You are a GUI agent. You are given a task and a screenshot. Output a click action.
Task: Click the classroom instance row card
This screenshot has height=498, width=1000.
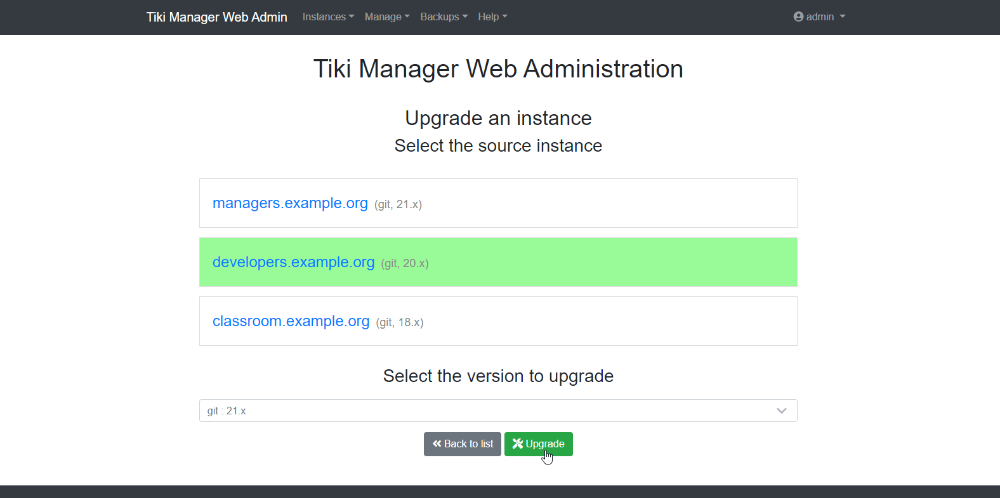coord(498,321)
